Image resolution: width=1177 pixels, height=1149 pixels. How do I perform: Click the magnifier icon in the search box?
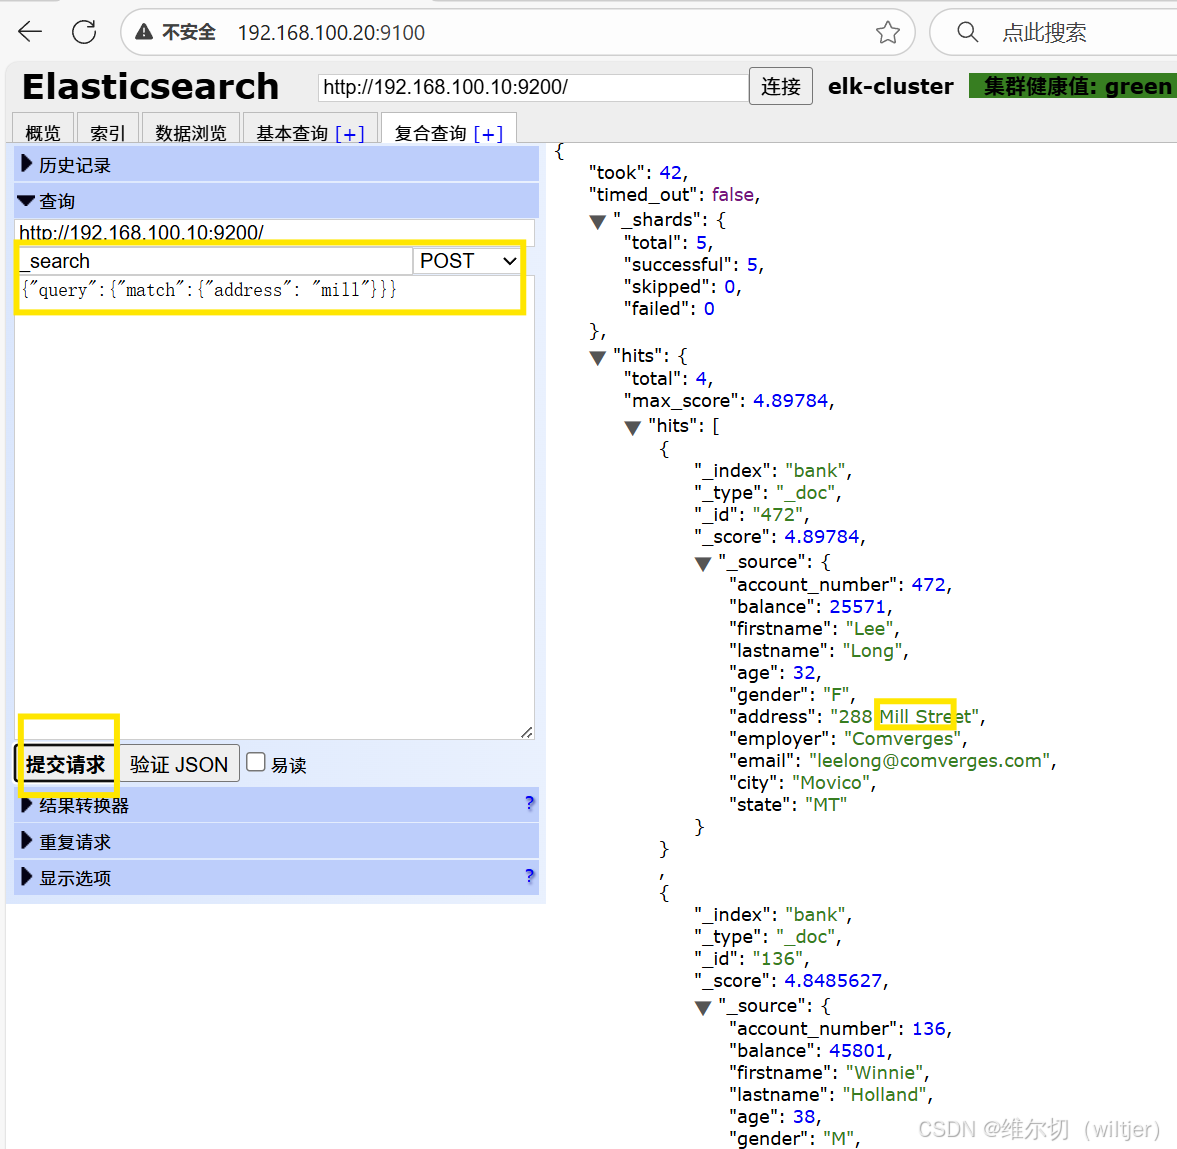click(x=968, y=32)
